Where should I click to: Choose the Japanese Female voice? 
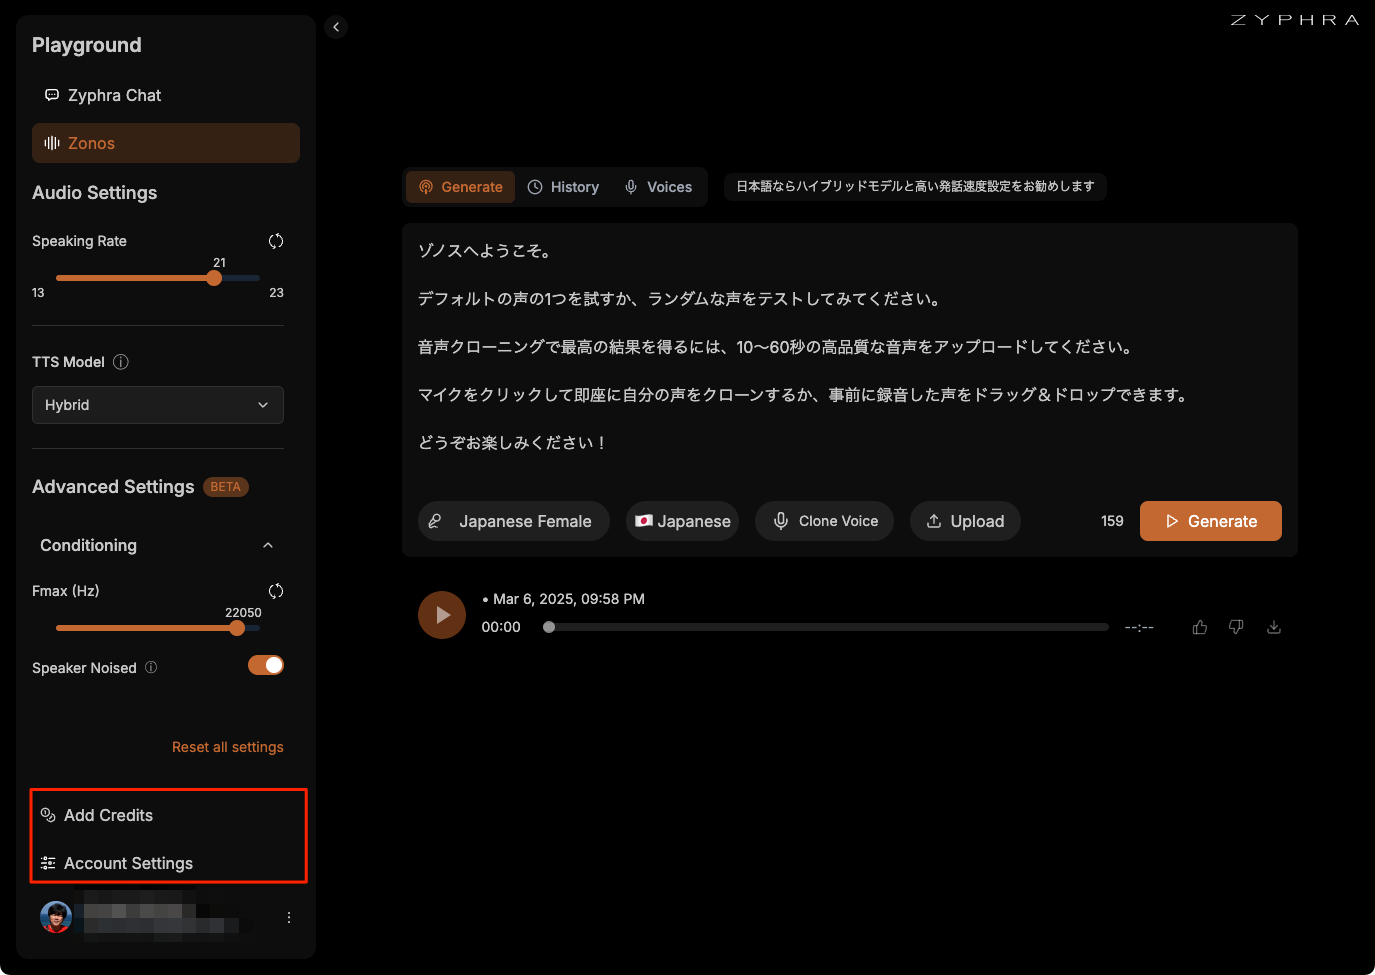click(514, 521)
